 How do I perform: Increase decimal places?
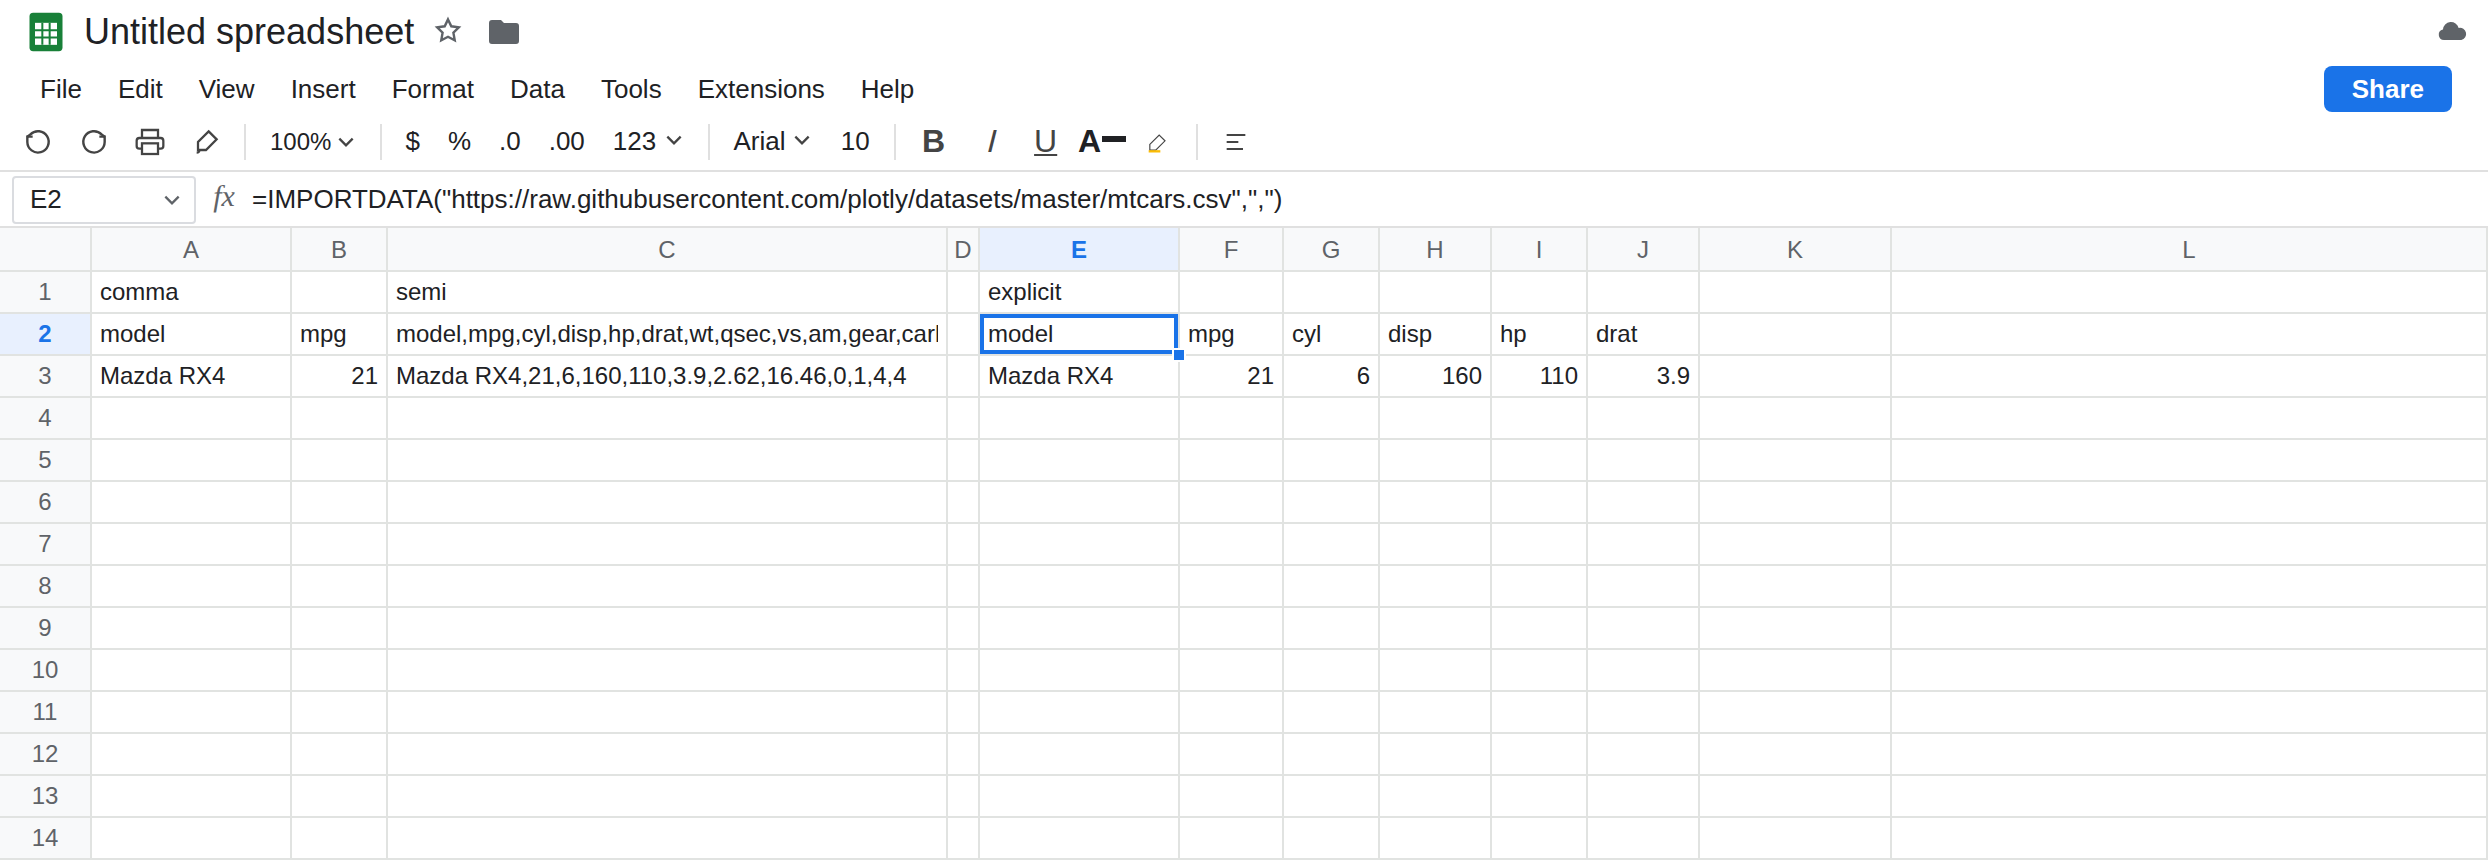pos(567,142)
